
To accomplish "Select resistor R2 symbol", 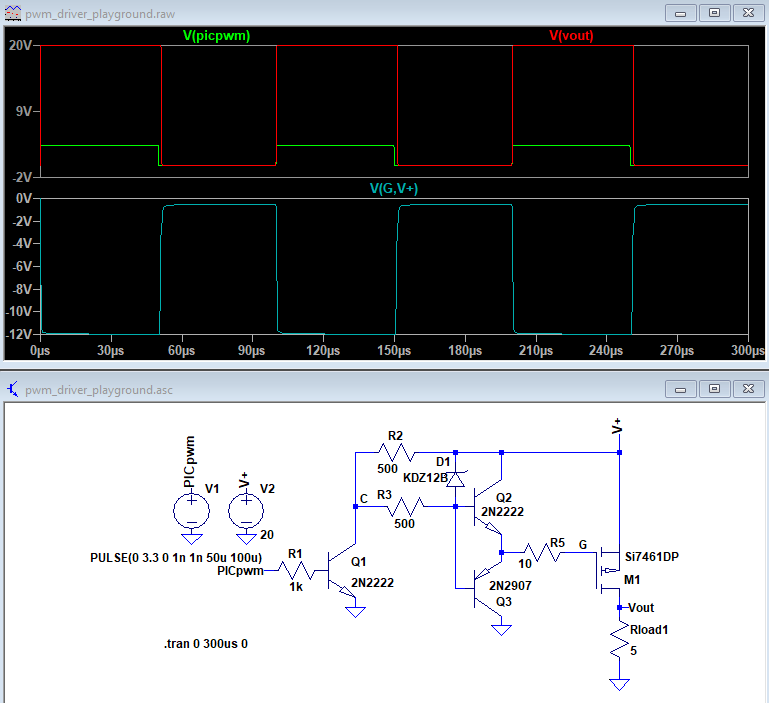I will 396,452.
